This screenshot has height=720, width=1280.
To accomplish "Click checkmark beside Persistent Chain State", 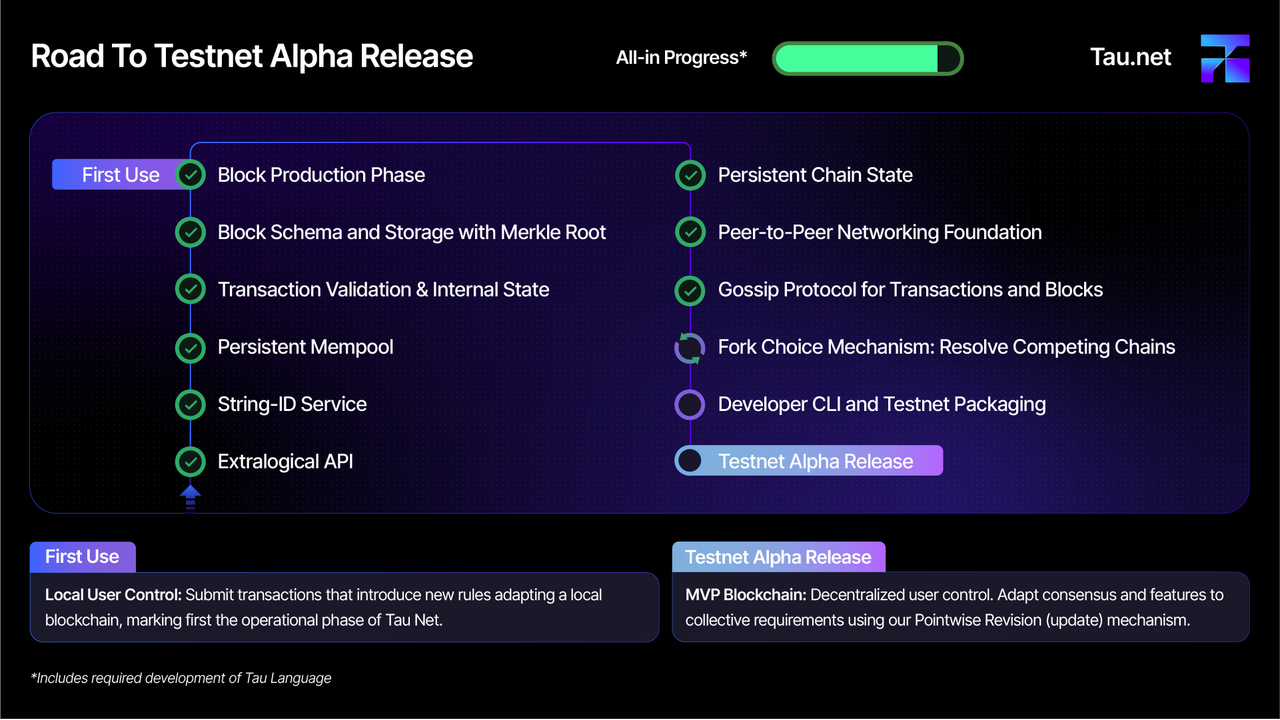I will pos(690,175).
